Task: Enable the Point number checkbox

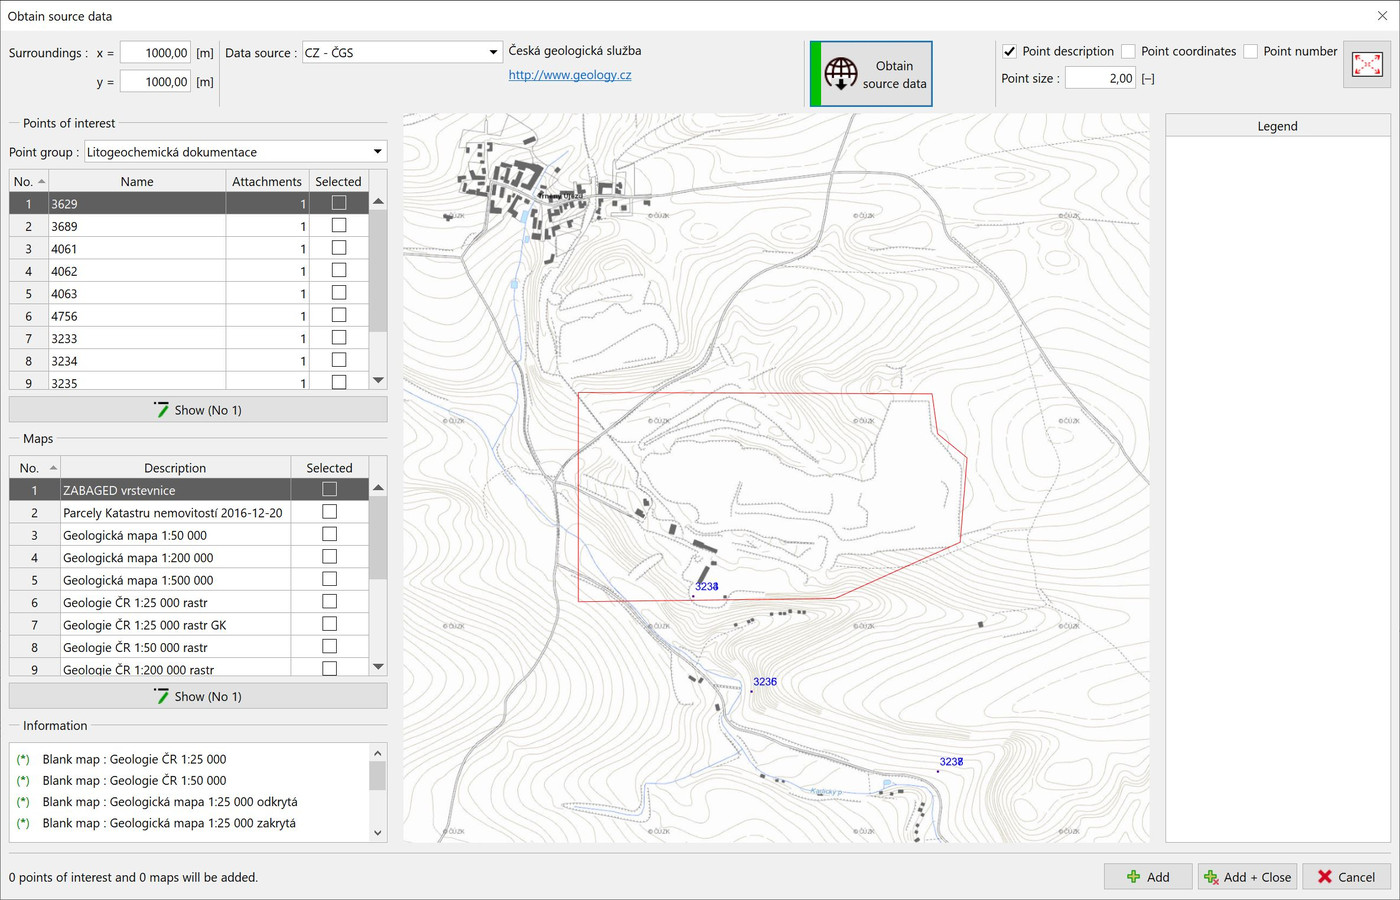Action: (1250, 52)
